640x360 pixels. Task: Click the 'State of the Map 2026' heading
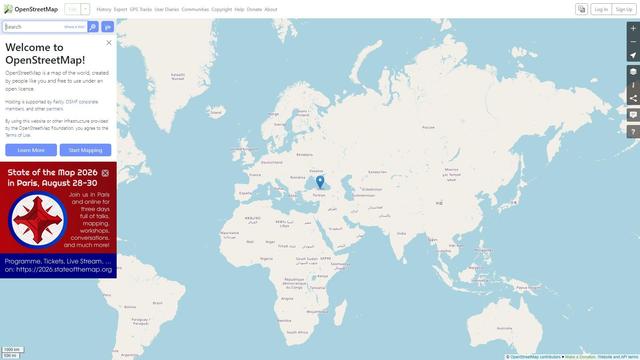point(52,172)
